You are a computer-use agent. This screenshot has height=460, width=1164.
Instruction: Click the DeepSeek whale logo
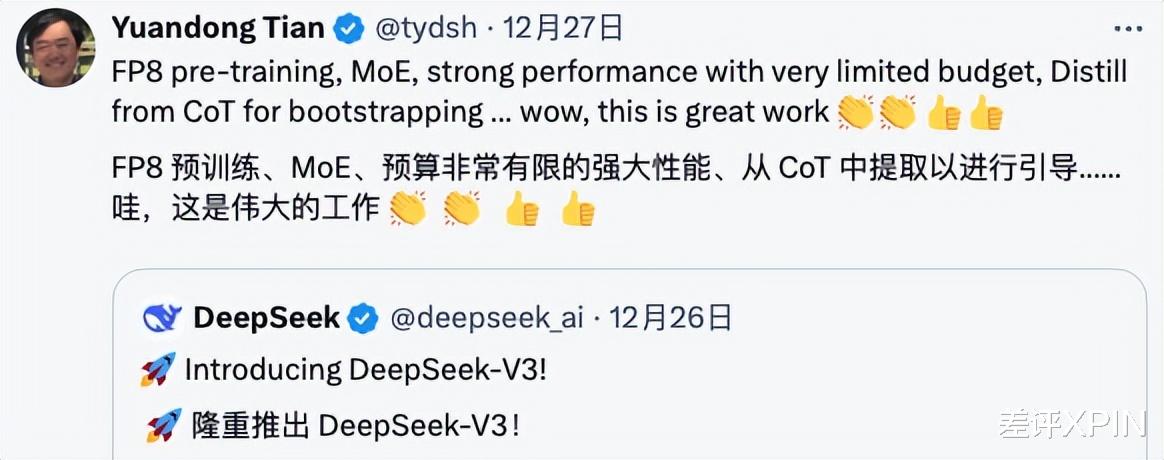click(161, 319)
